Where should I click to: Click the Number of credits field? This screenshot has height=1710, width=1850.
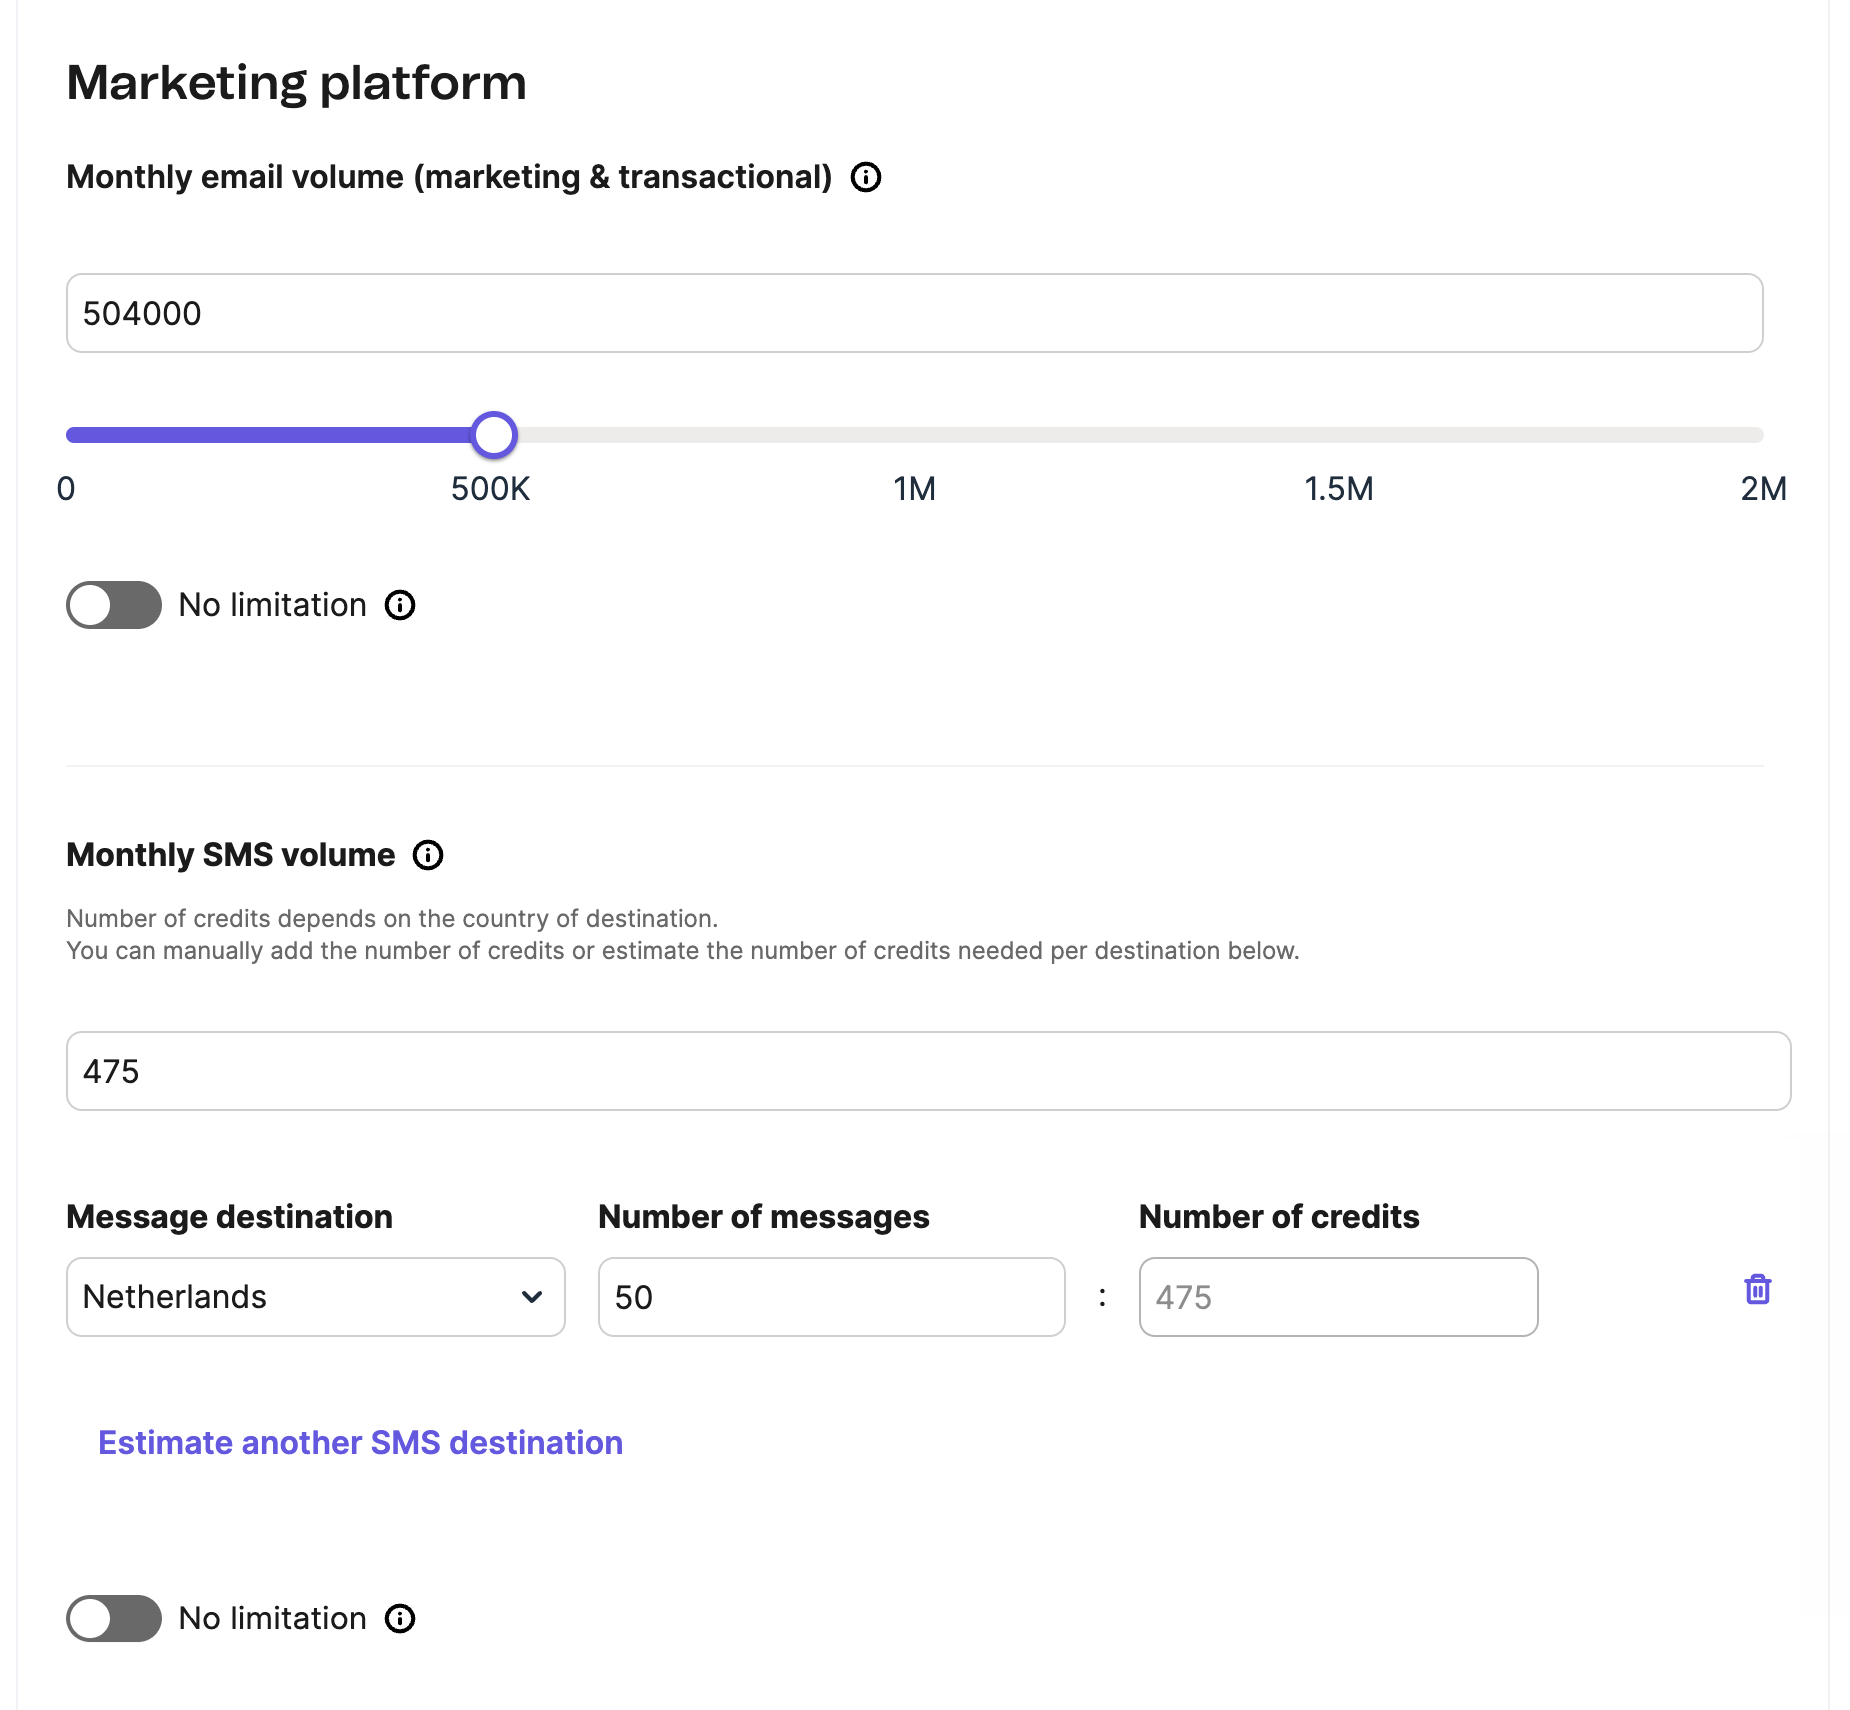coord(1338,1297)
